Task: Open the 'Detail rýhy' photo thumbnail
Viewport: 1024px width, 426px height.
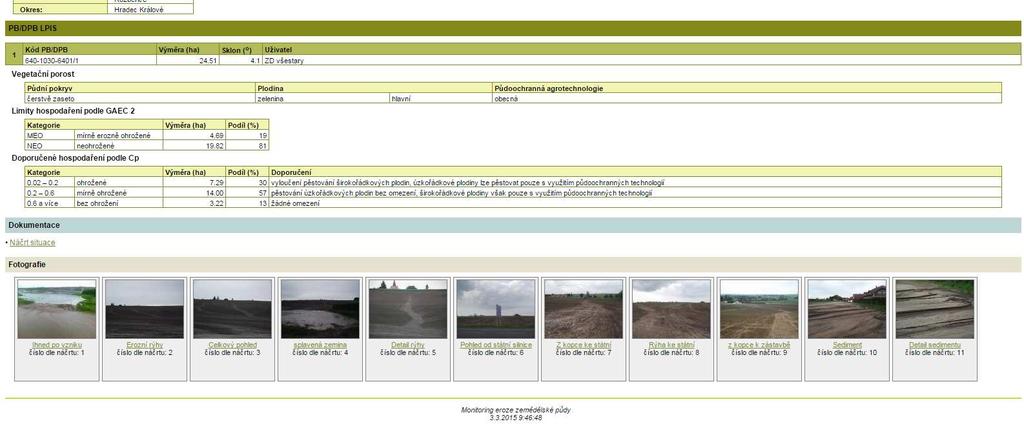Action: click(x=408, y=309)
